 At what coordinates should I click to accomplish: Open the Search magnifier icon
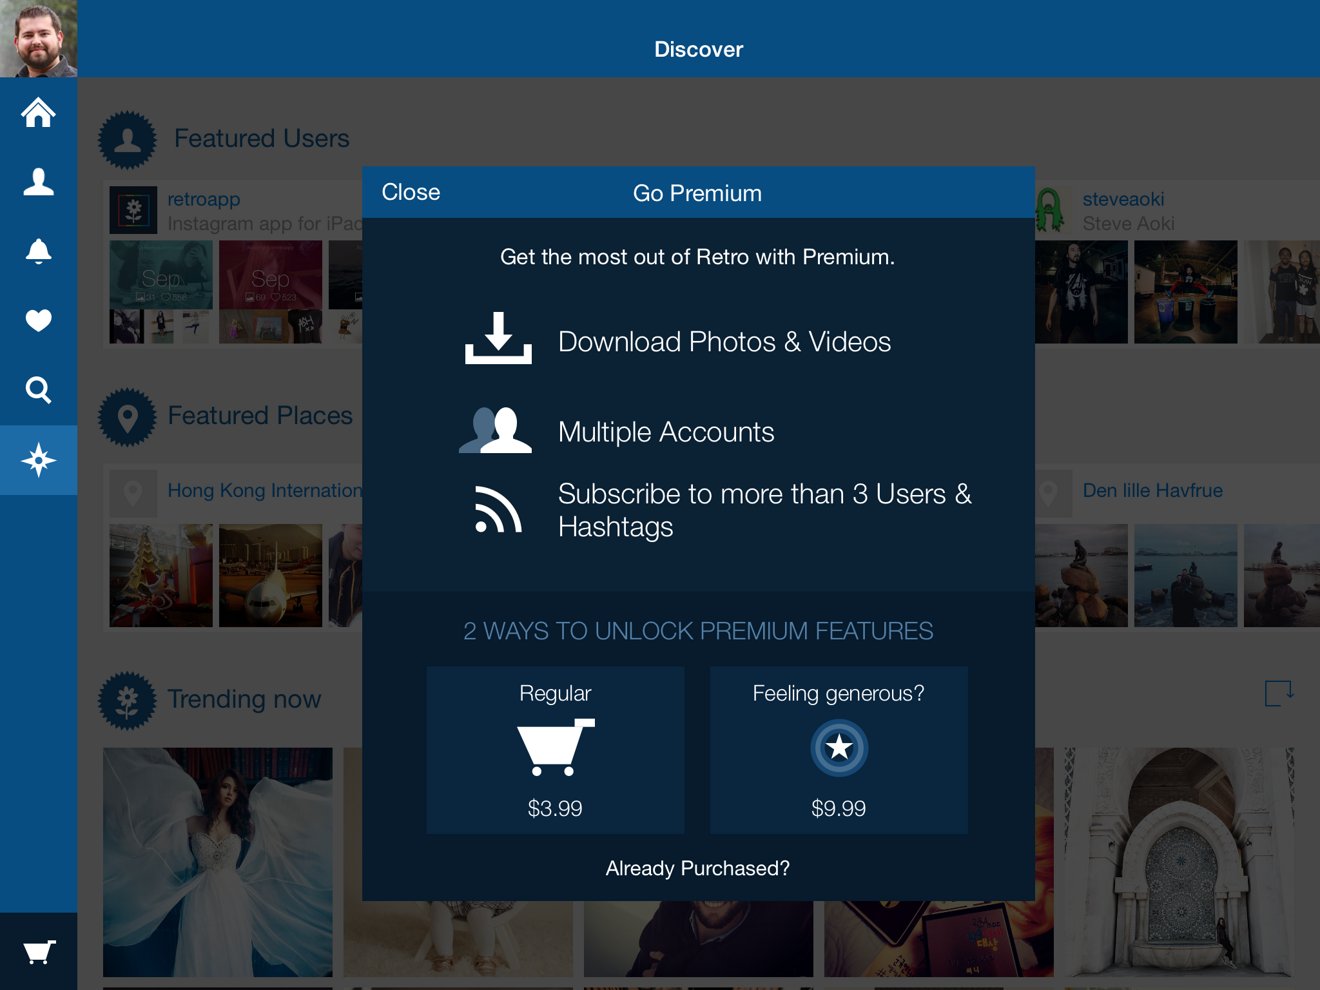pyautogui.click(x=38, y=390)
